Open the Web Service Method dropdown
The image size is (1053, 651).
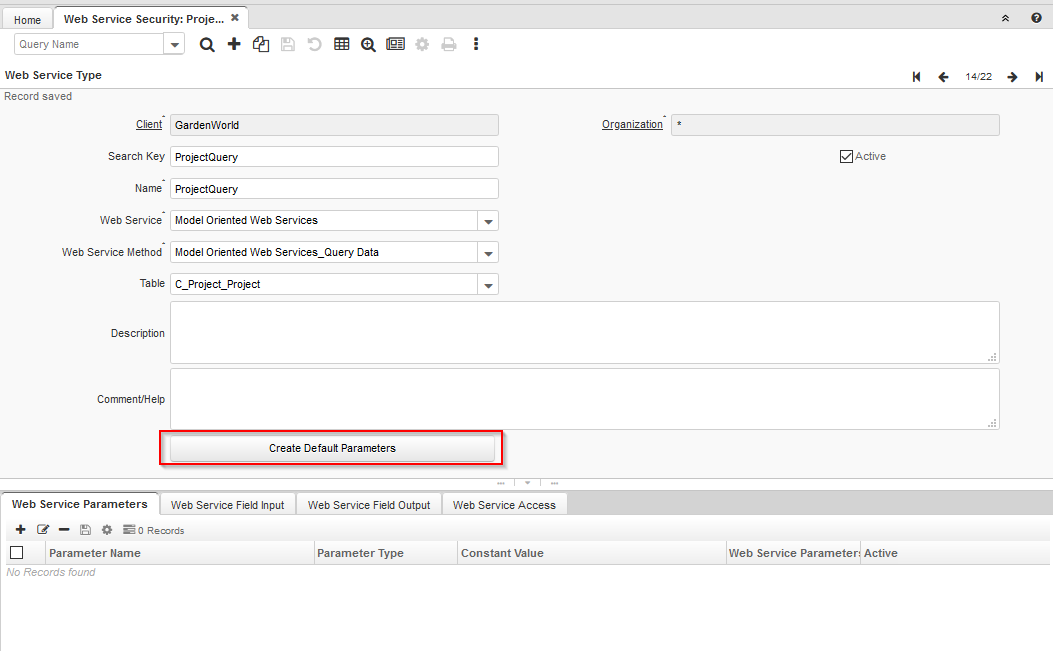coord(488,253)
